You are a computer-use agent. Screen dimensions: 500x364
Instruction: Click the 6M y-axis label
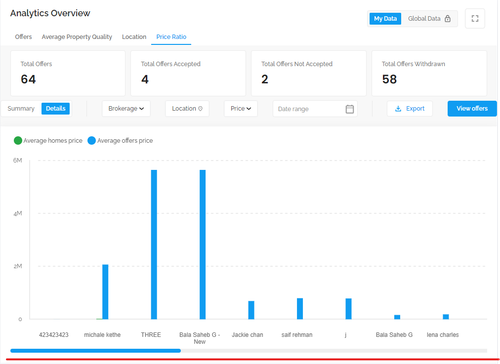[18, 160]
